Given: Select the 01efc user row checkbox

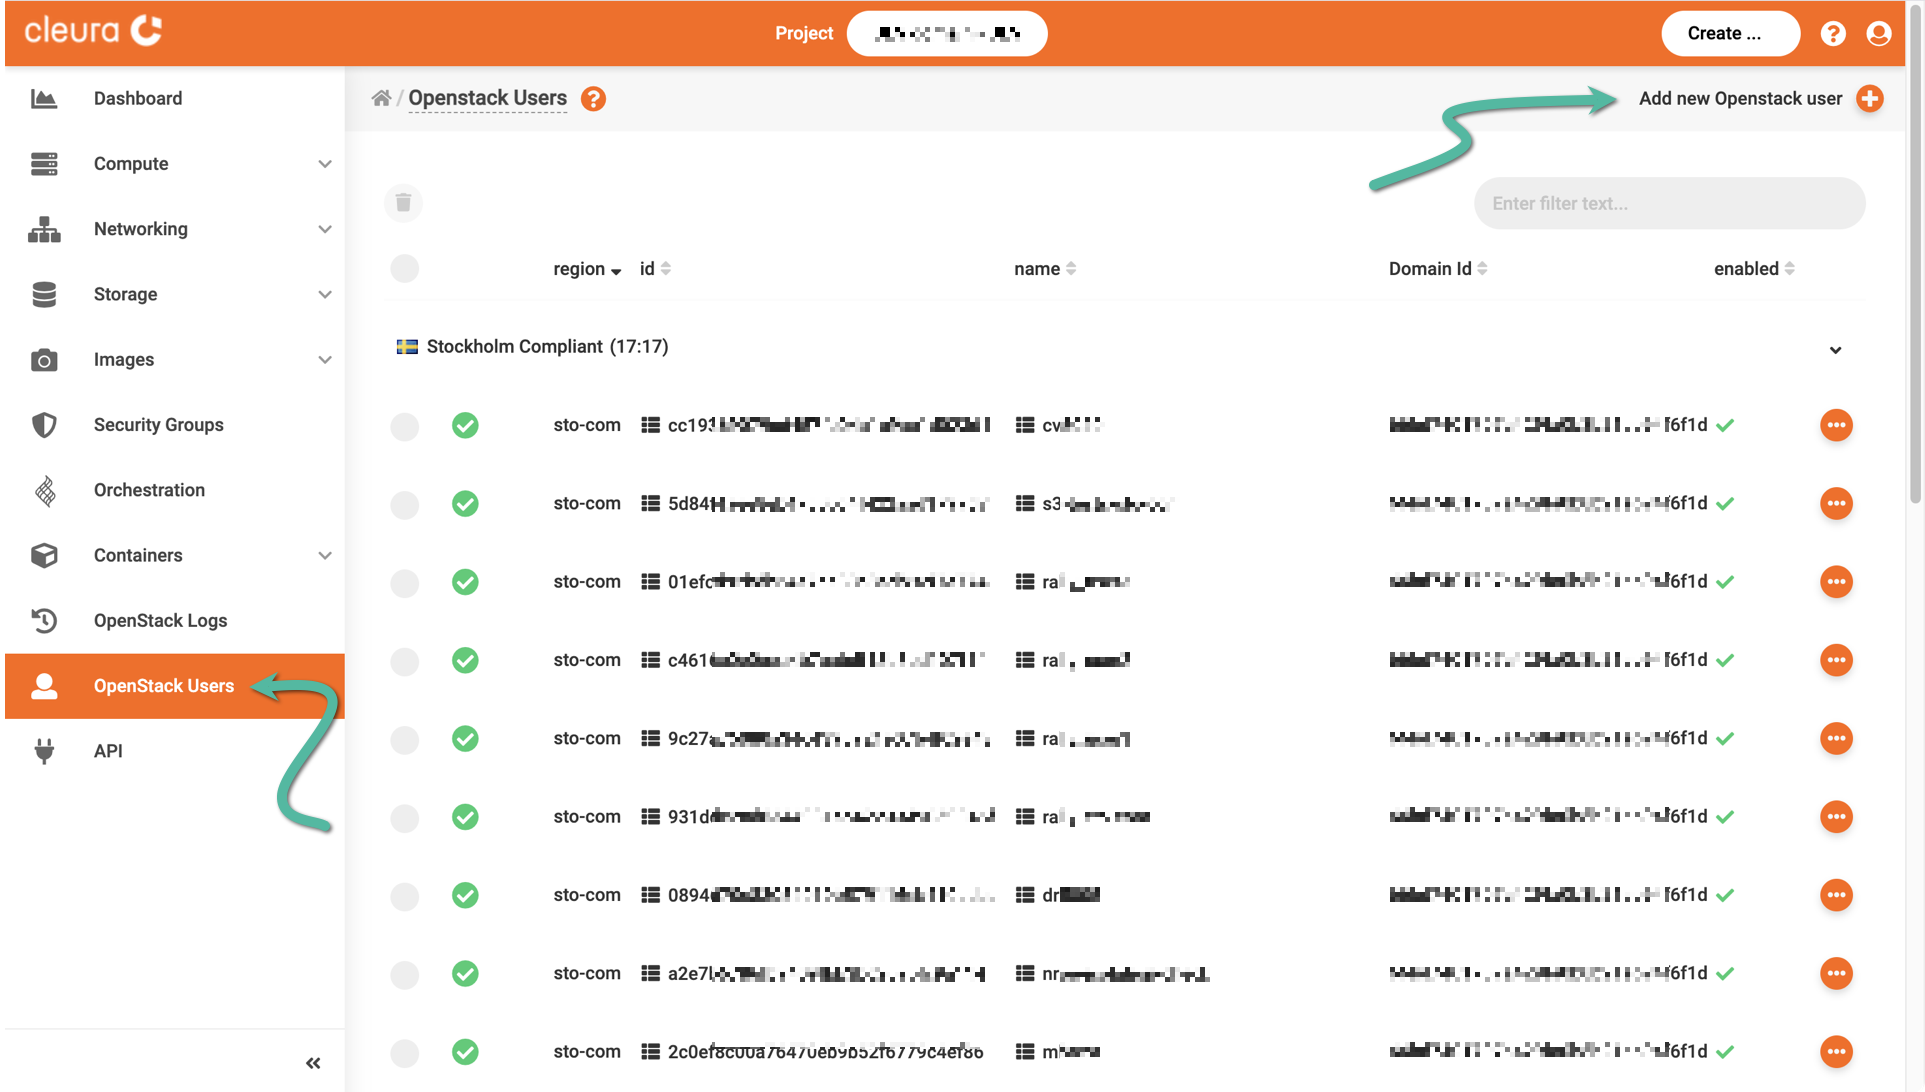Looking at the screenshot, I should pos(404,583).
